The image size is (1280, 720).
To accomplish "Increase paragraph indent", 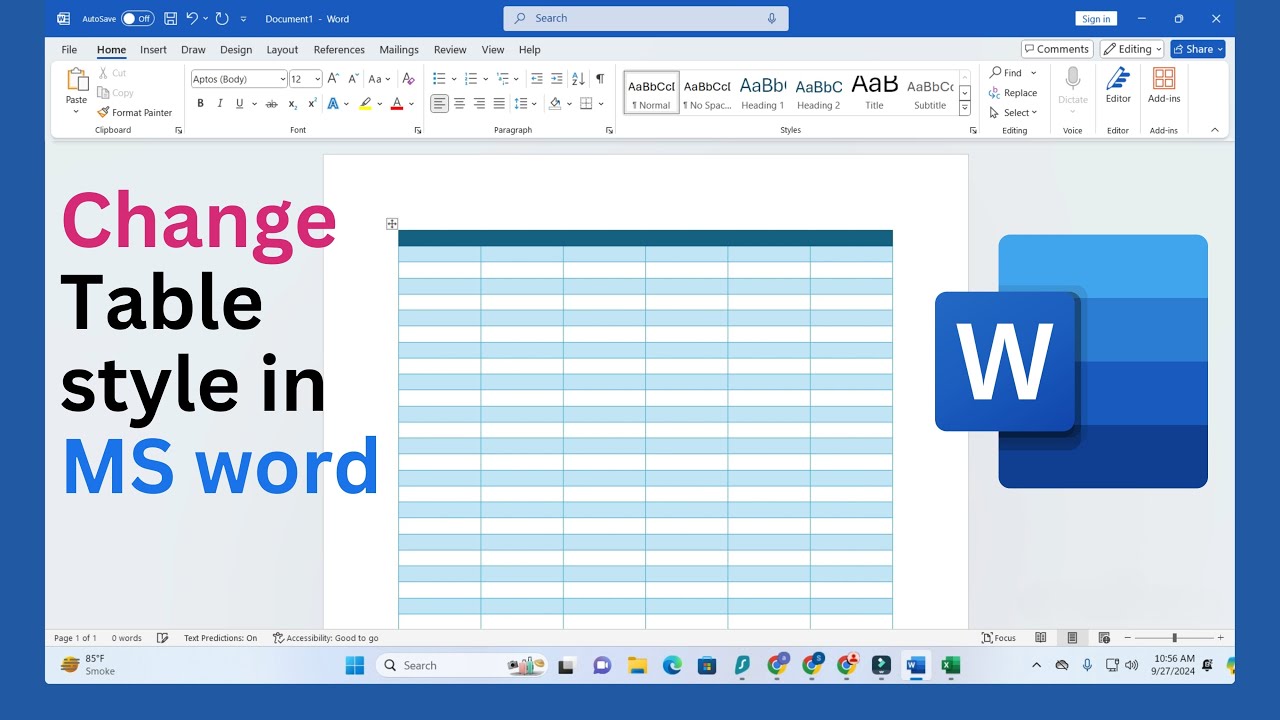I will pyautogui.click(x=557, y=78).
